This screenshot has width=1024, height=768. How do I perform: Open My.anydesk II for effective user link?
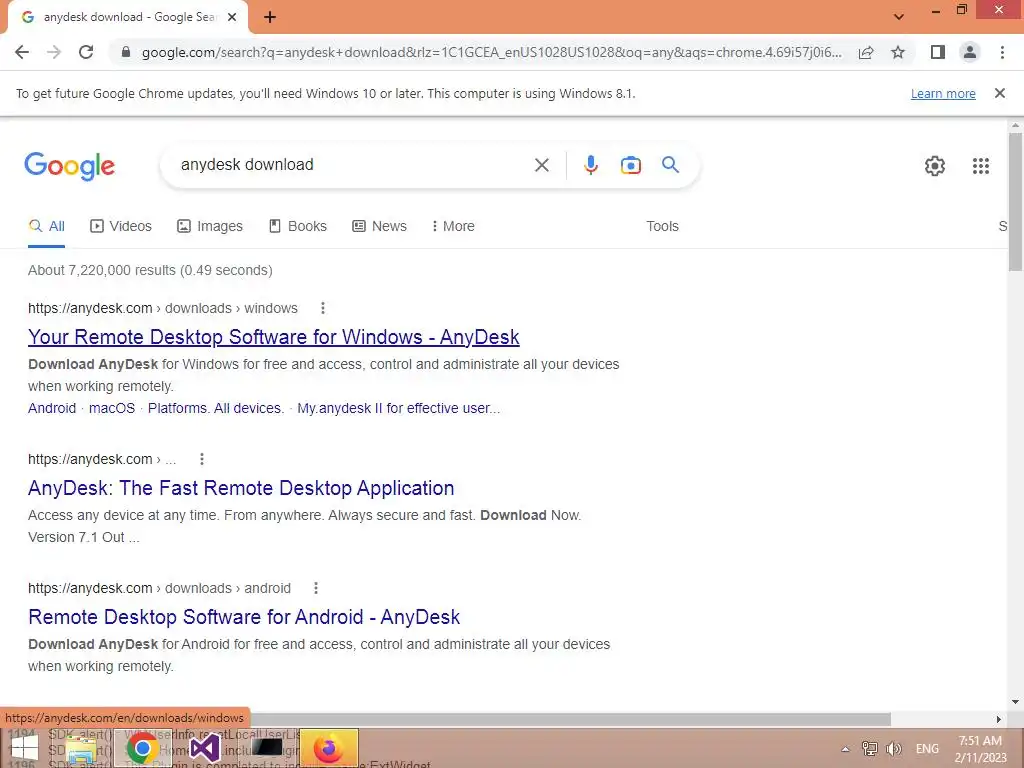398,408
